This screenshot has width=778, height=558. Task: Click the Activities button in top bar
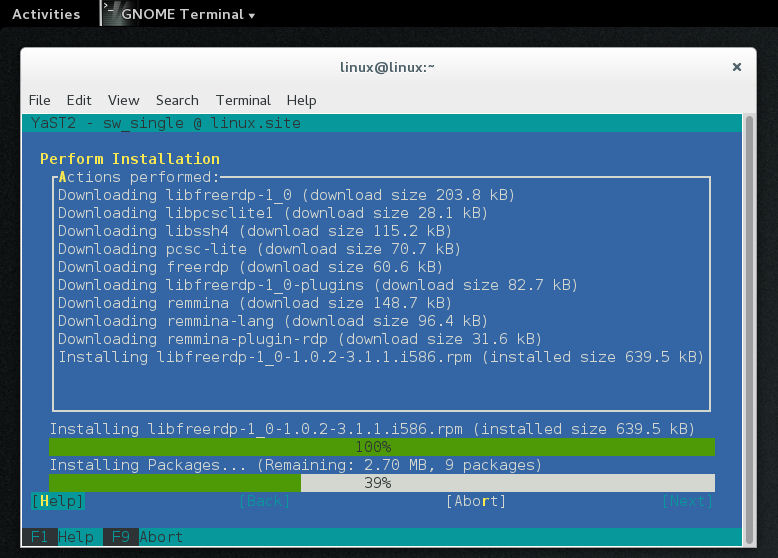click(46, 14)
